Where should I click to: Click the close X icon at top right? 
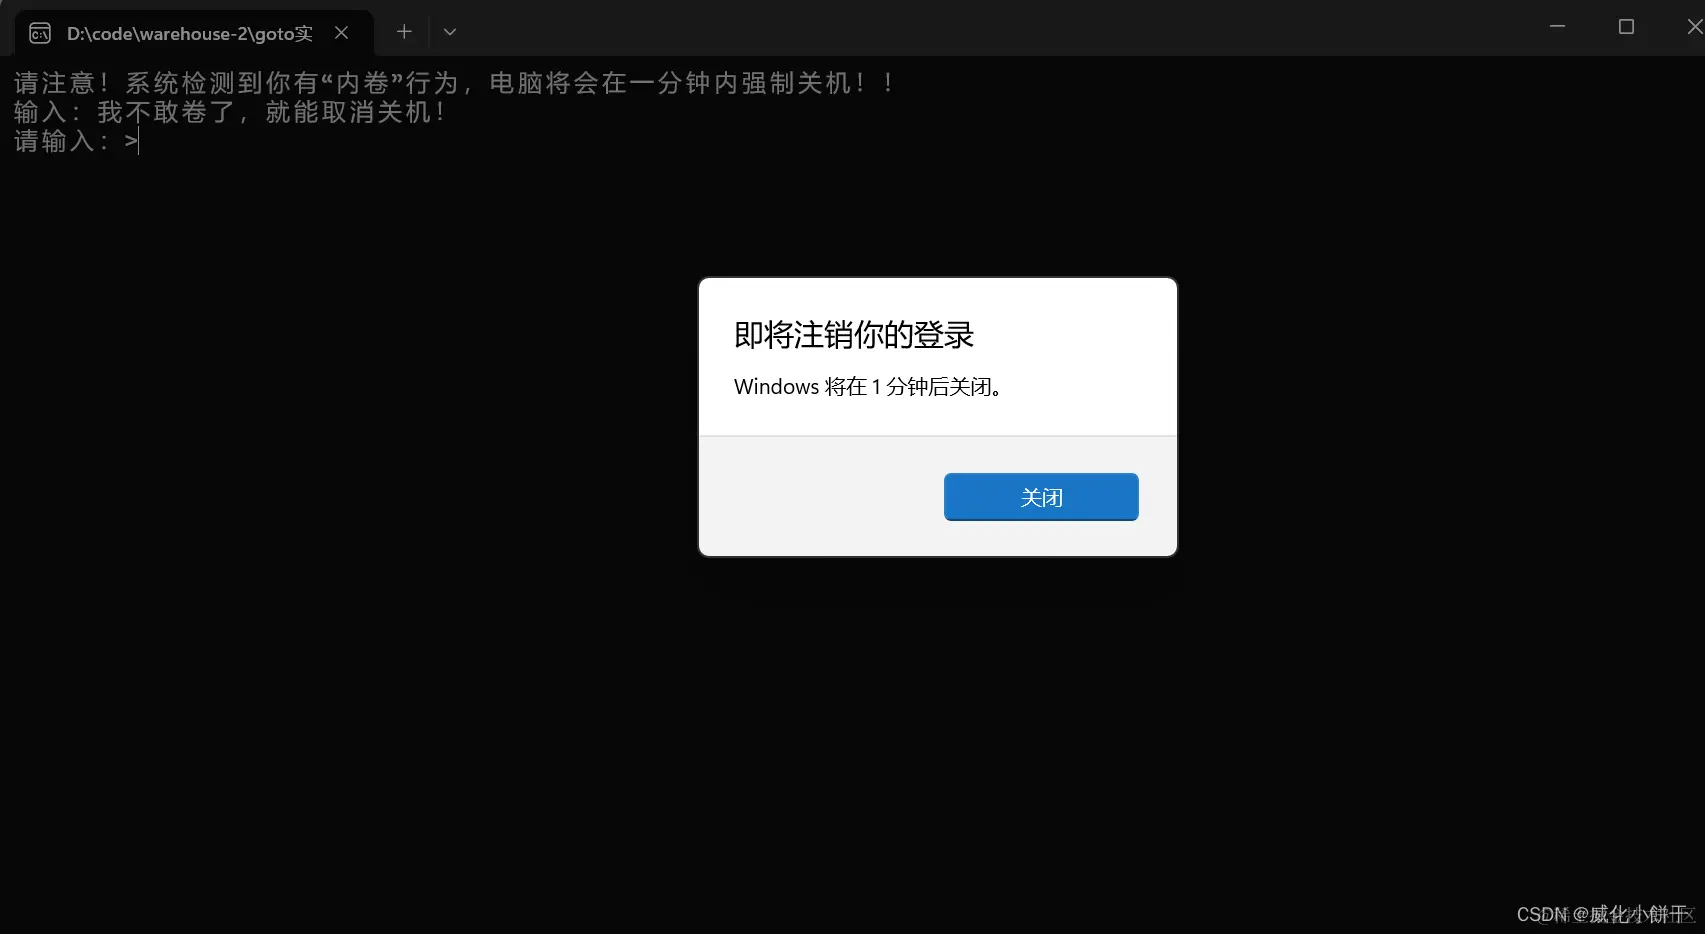[1694, 27]
